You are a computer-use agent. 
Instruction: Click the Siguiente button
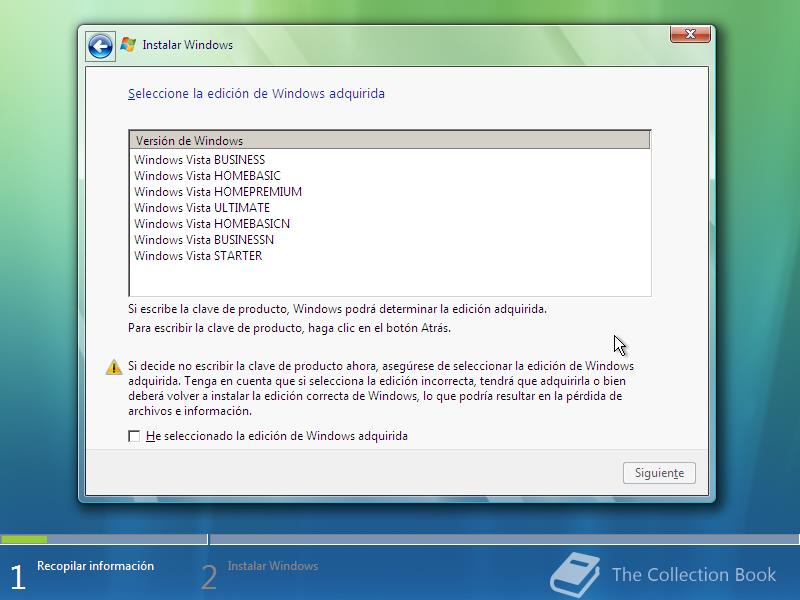tap(659, 473)
